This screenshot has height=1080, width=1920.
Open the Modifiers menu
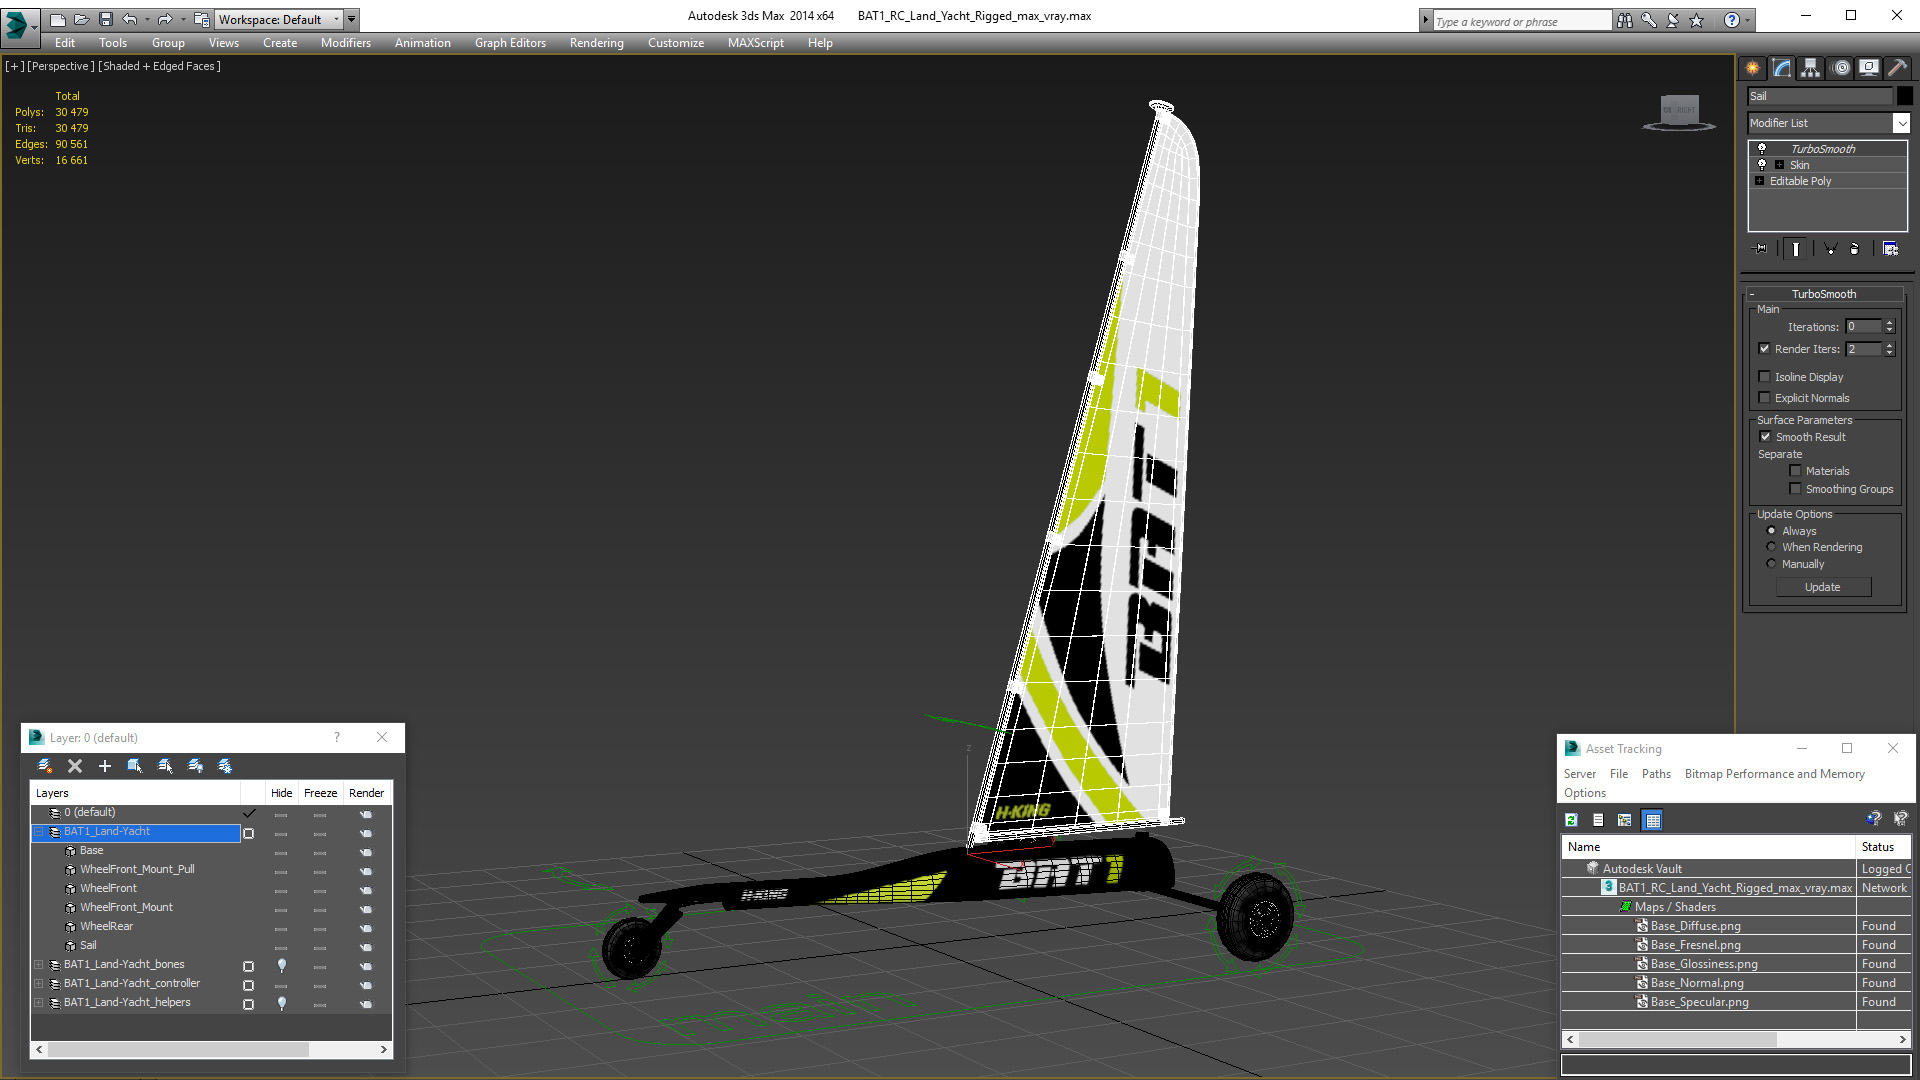coord(346,43)
